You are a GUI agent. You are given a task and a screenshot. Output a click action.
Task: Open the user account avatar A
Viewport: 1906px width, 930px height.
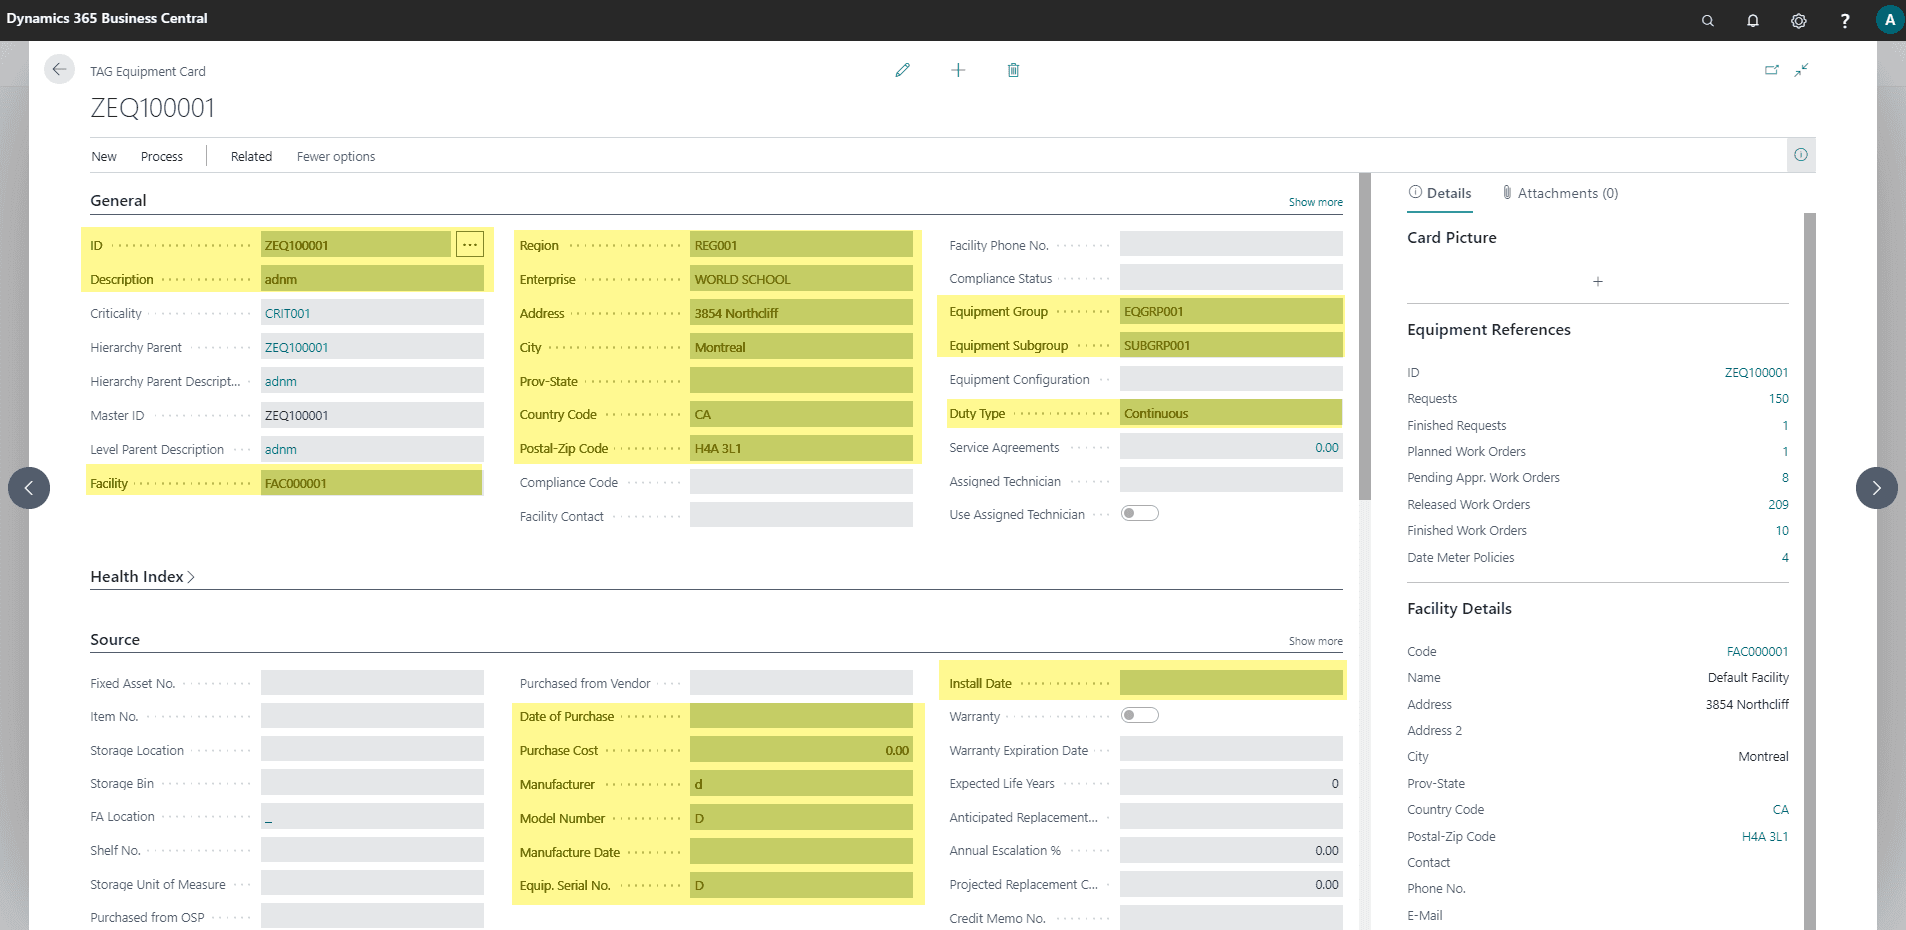pos(1890,20)
